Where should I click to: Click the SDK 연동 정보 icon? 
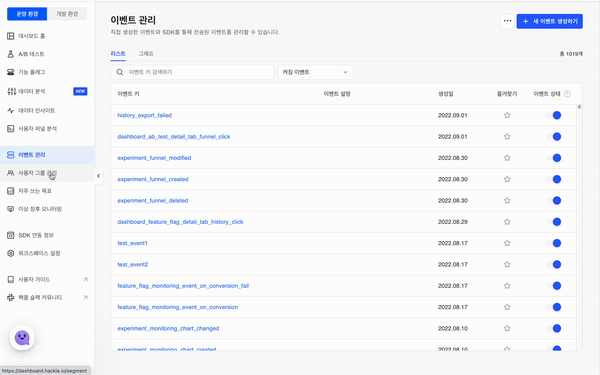(11, 235)
